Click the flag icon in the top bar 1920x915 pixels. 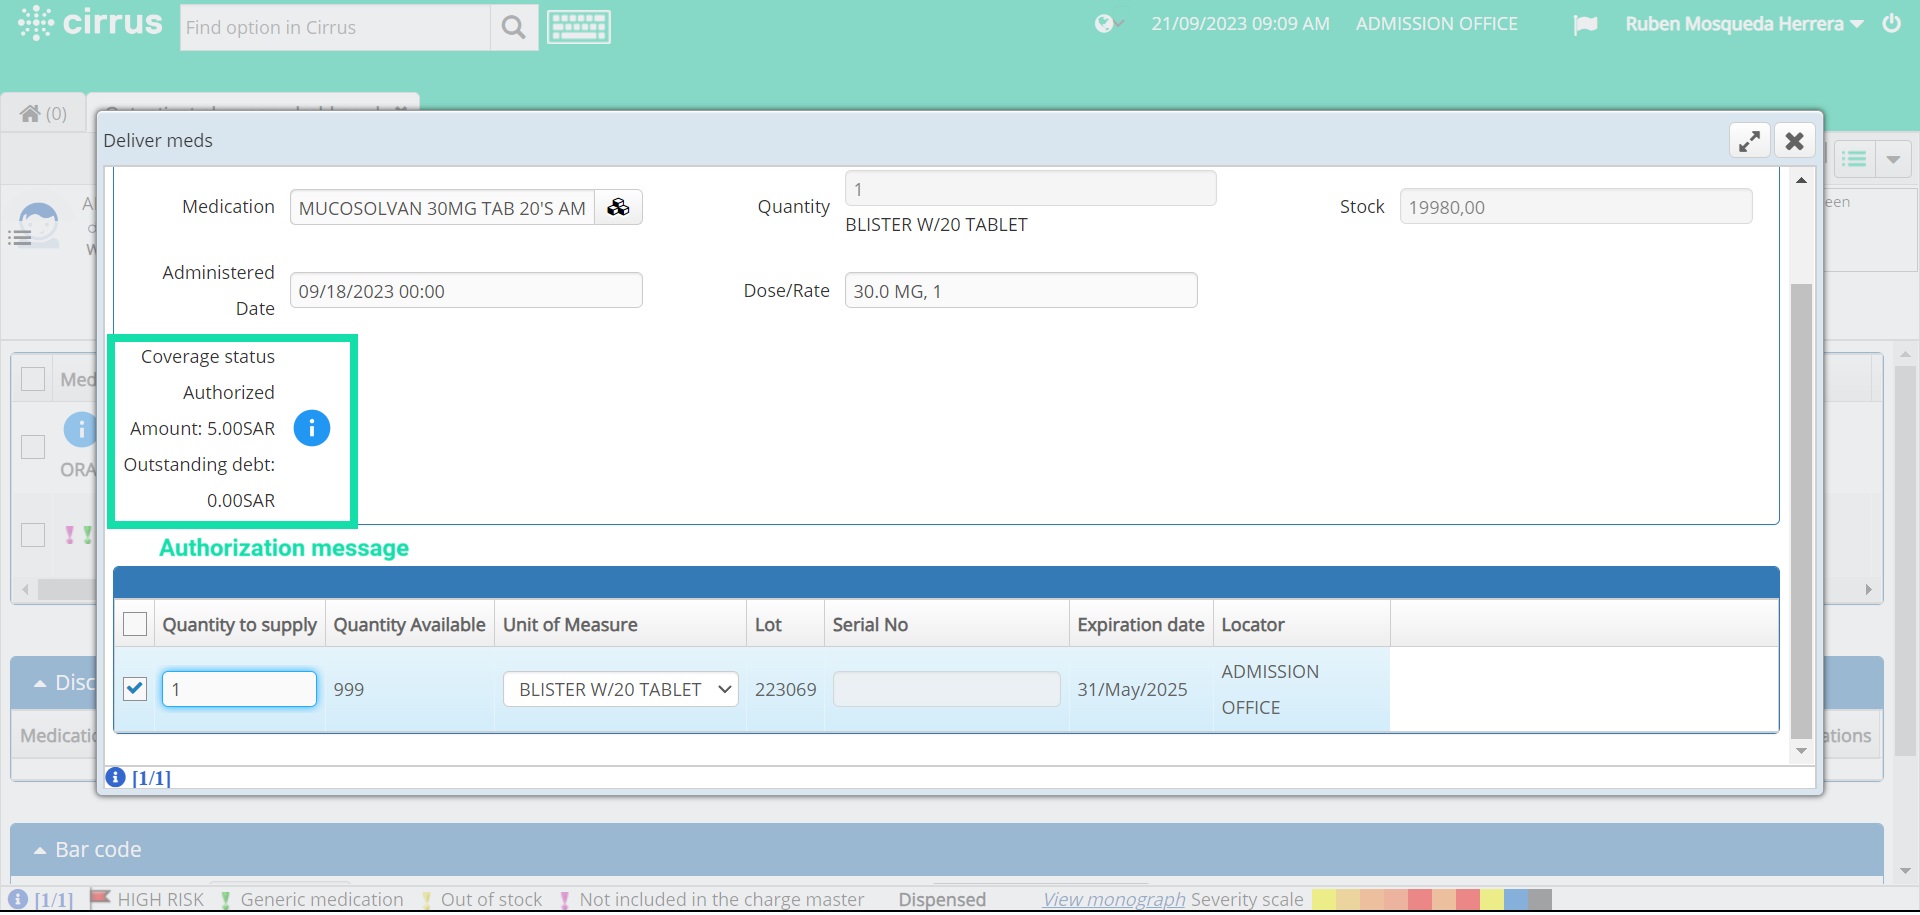pos(1585,24)
